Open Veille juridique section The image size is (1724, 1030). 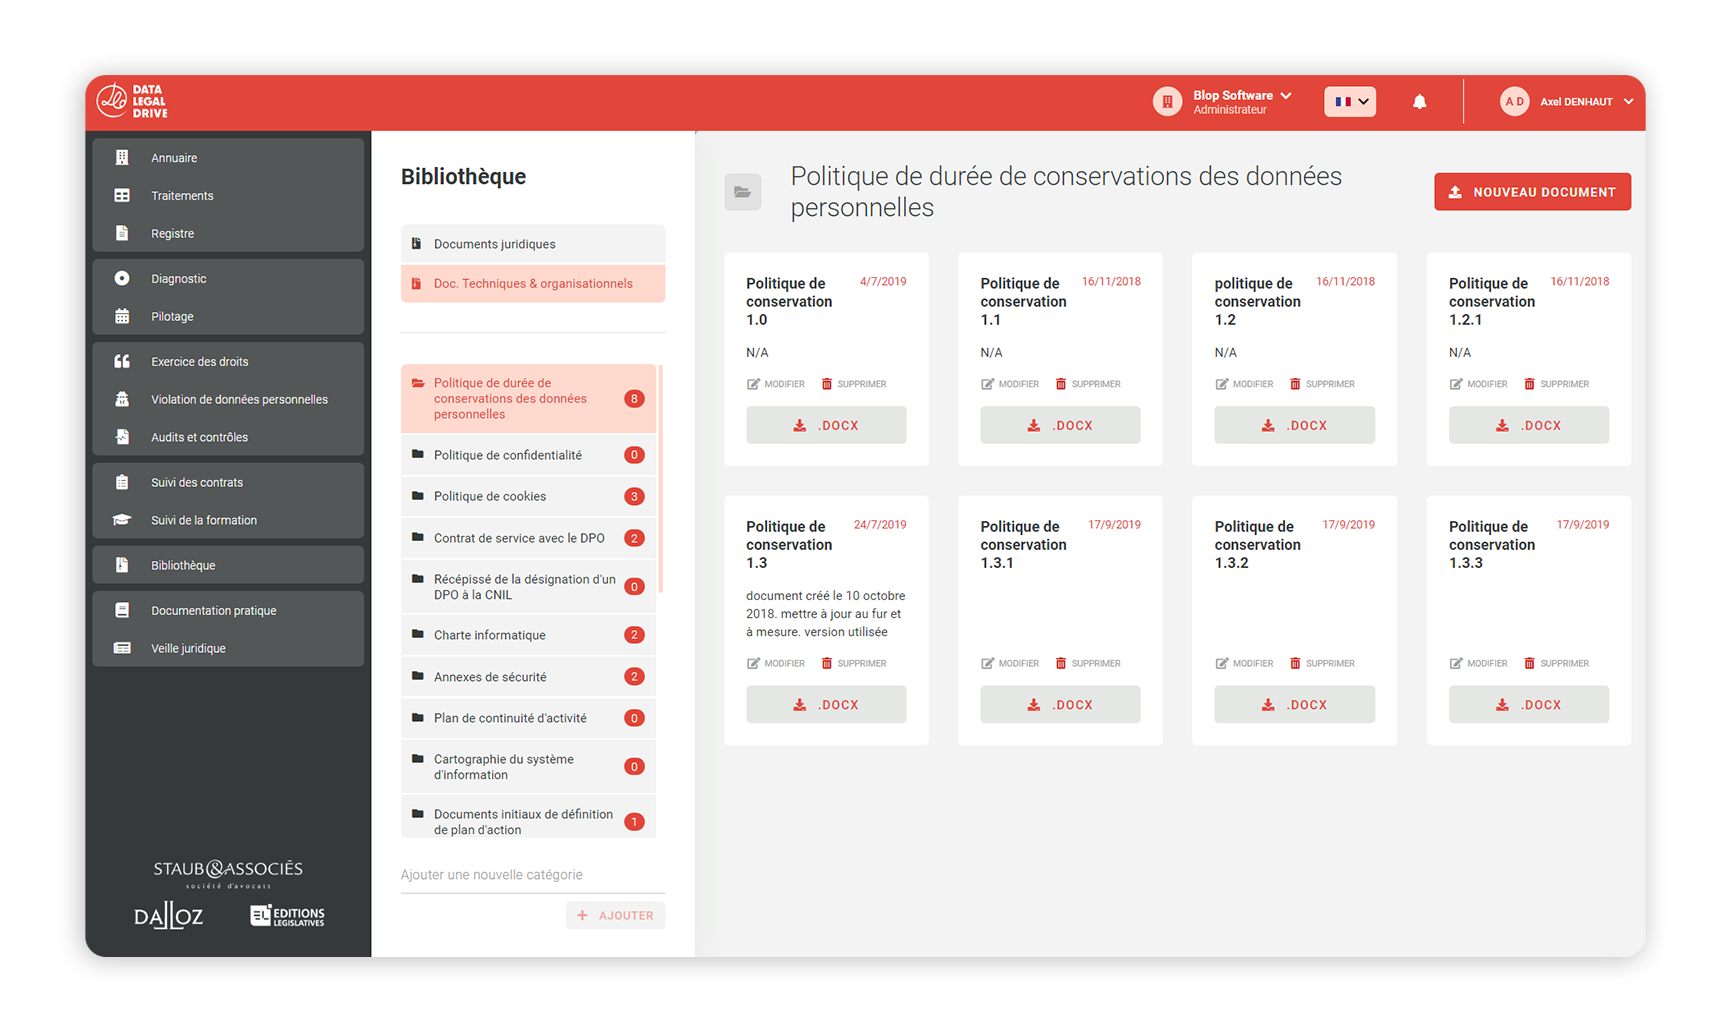click(228, 648)
